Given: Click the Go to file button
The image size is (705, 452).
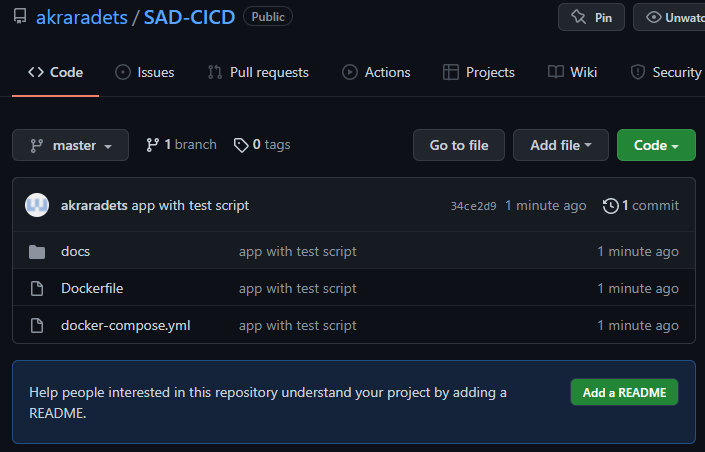Looking at the screenshot, I should [x=459, y=145].
